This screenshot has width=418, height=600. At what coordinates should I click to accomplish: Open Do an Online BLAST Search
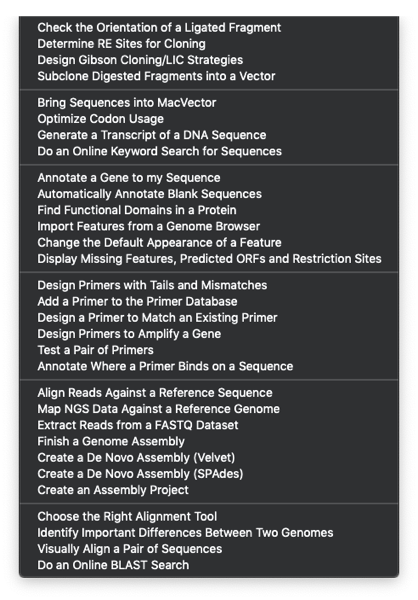[x=209, y=565]
